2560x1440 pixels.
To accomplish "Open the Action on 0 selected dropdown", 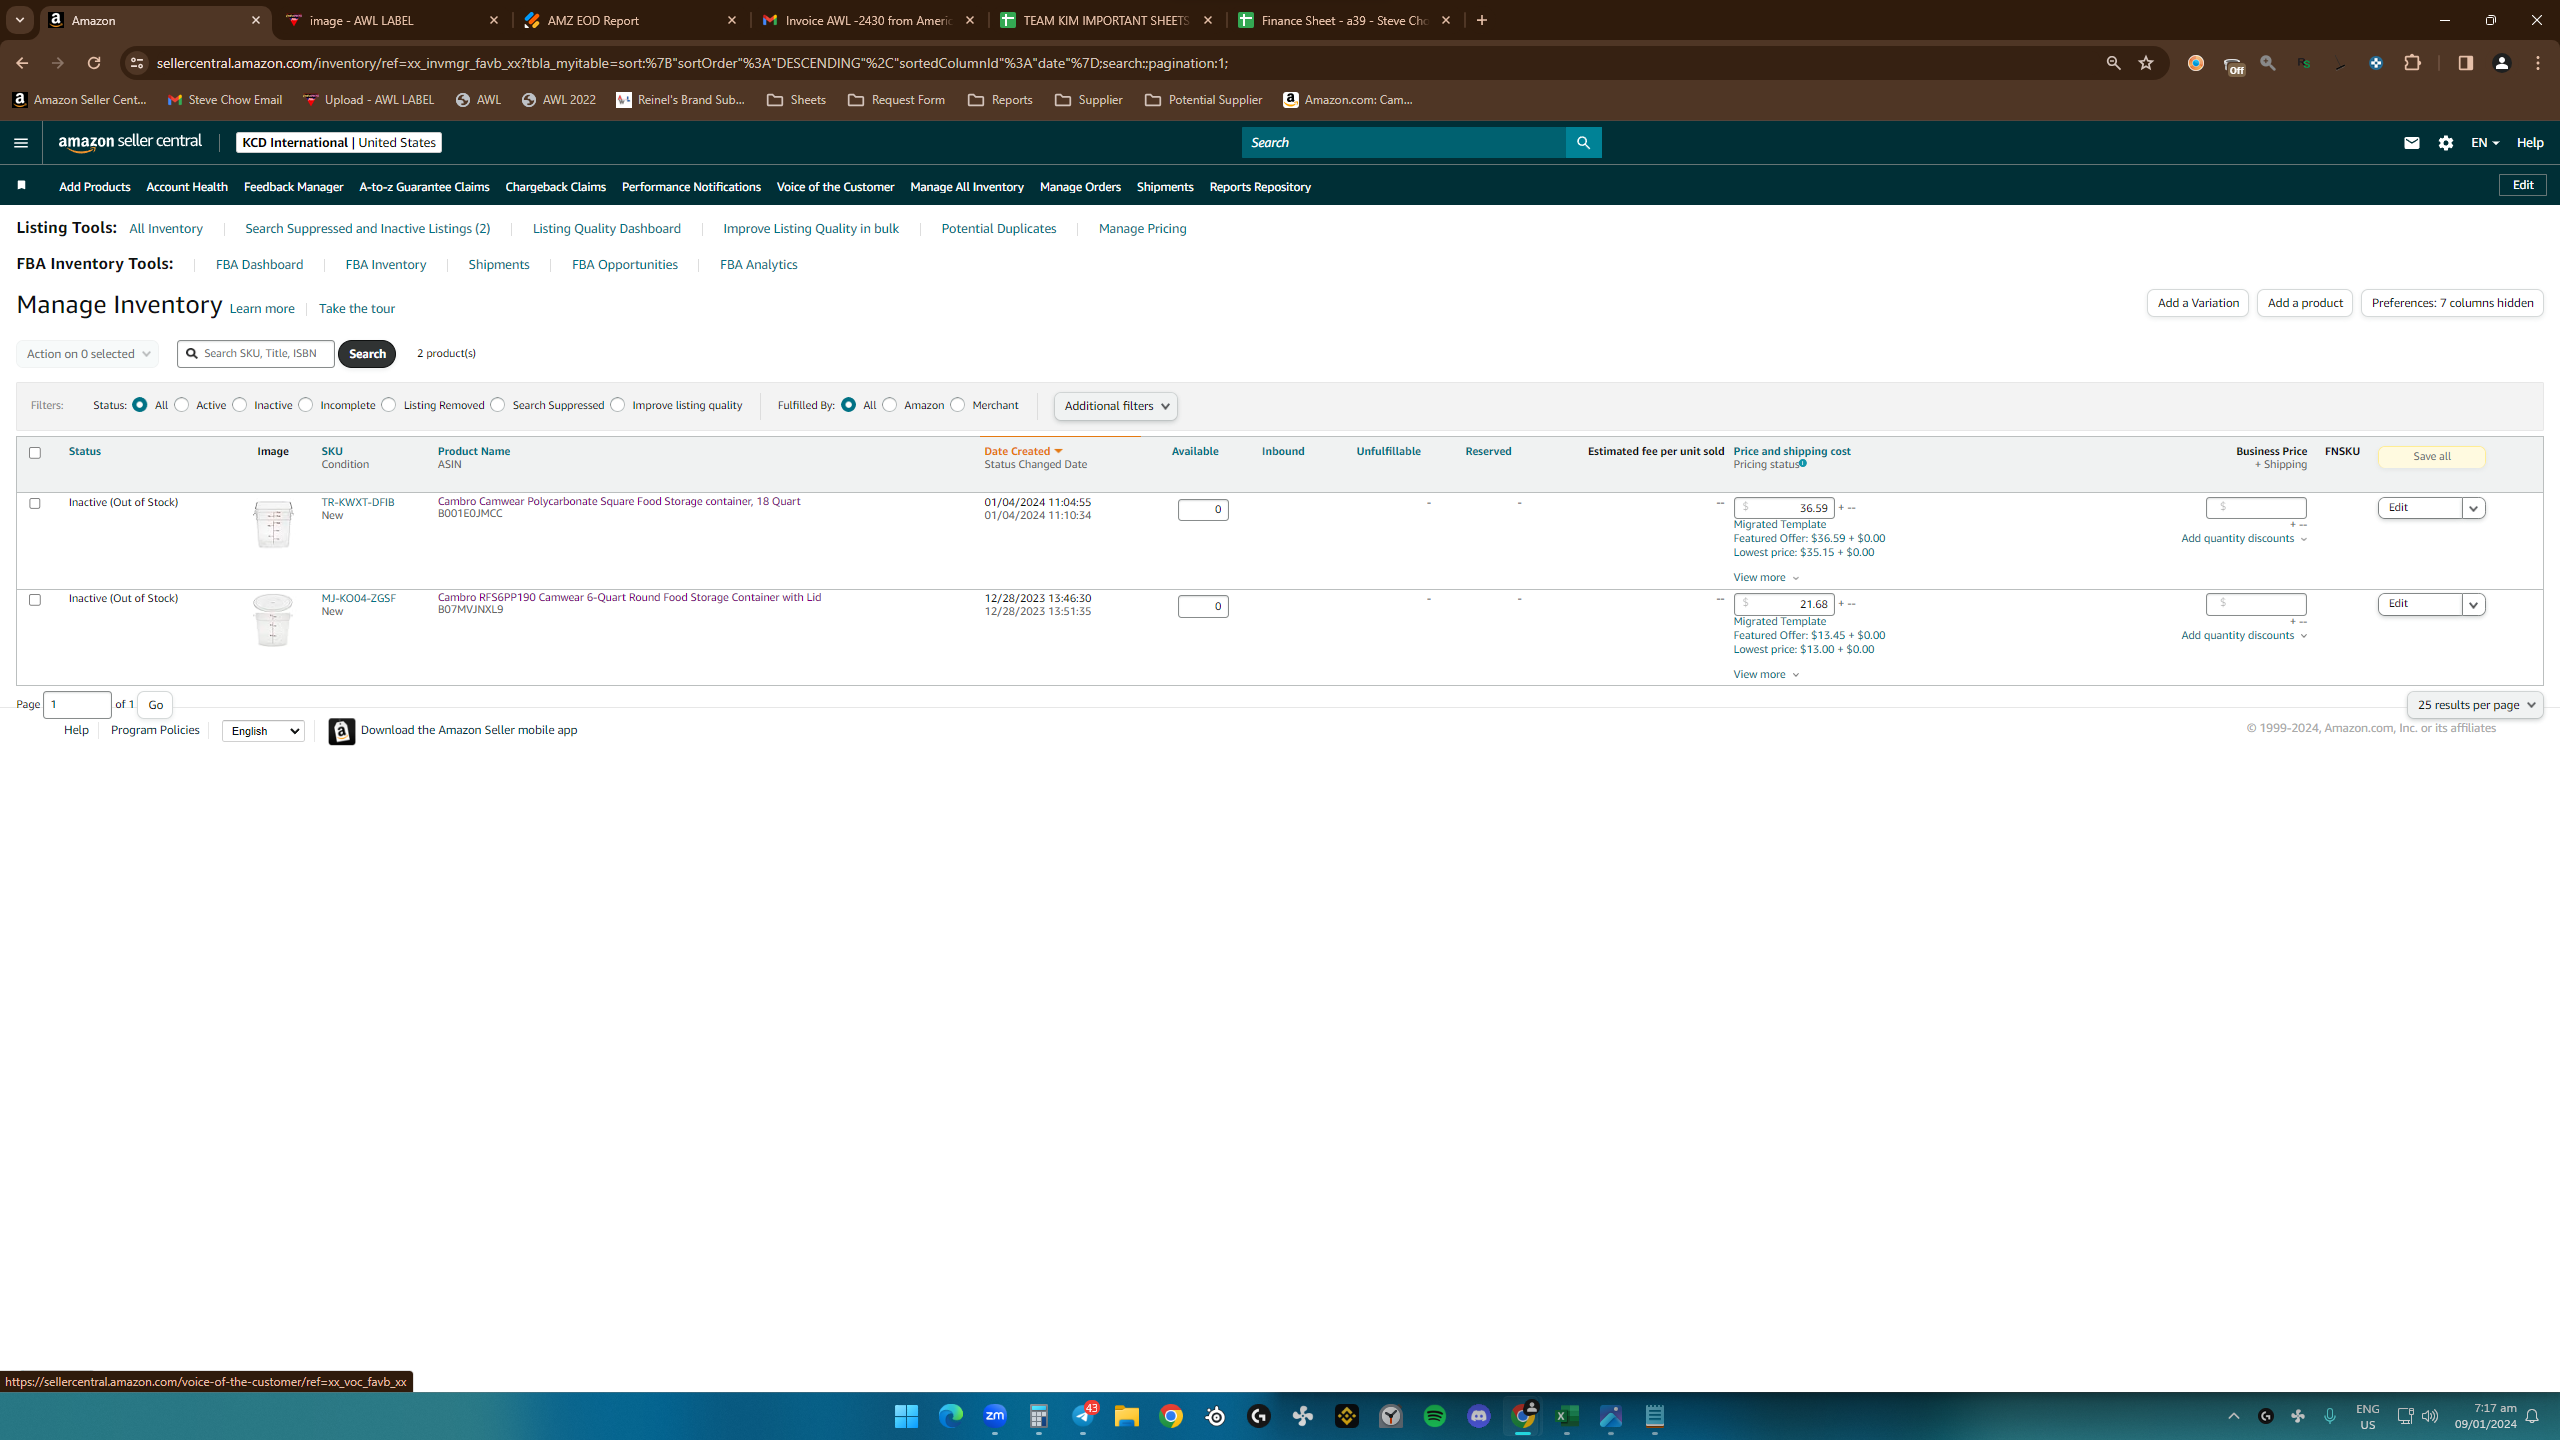I will tap(87, 354).
